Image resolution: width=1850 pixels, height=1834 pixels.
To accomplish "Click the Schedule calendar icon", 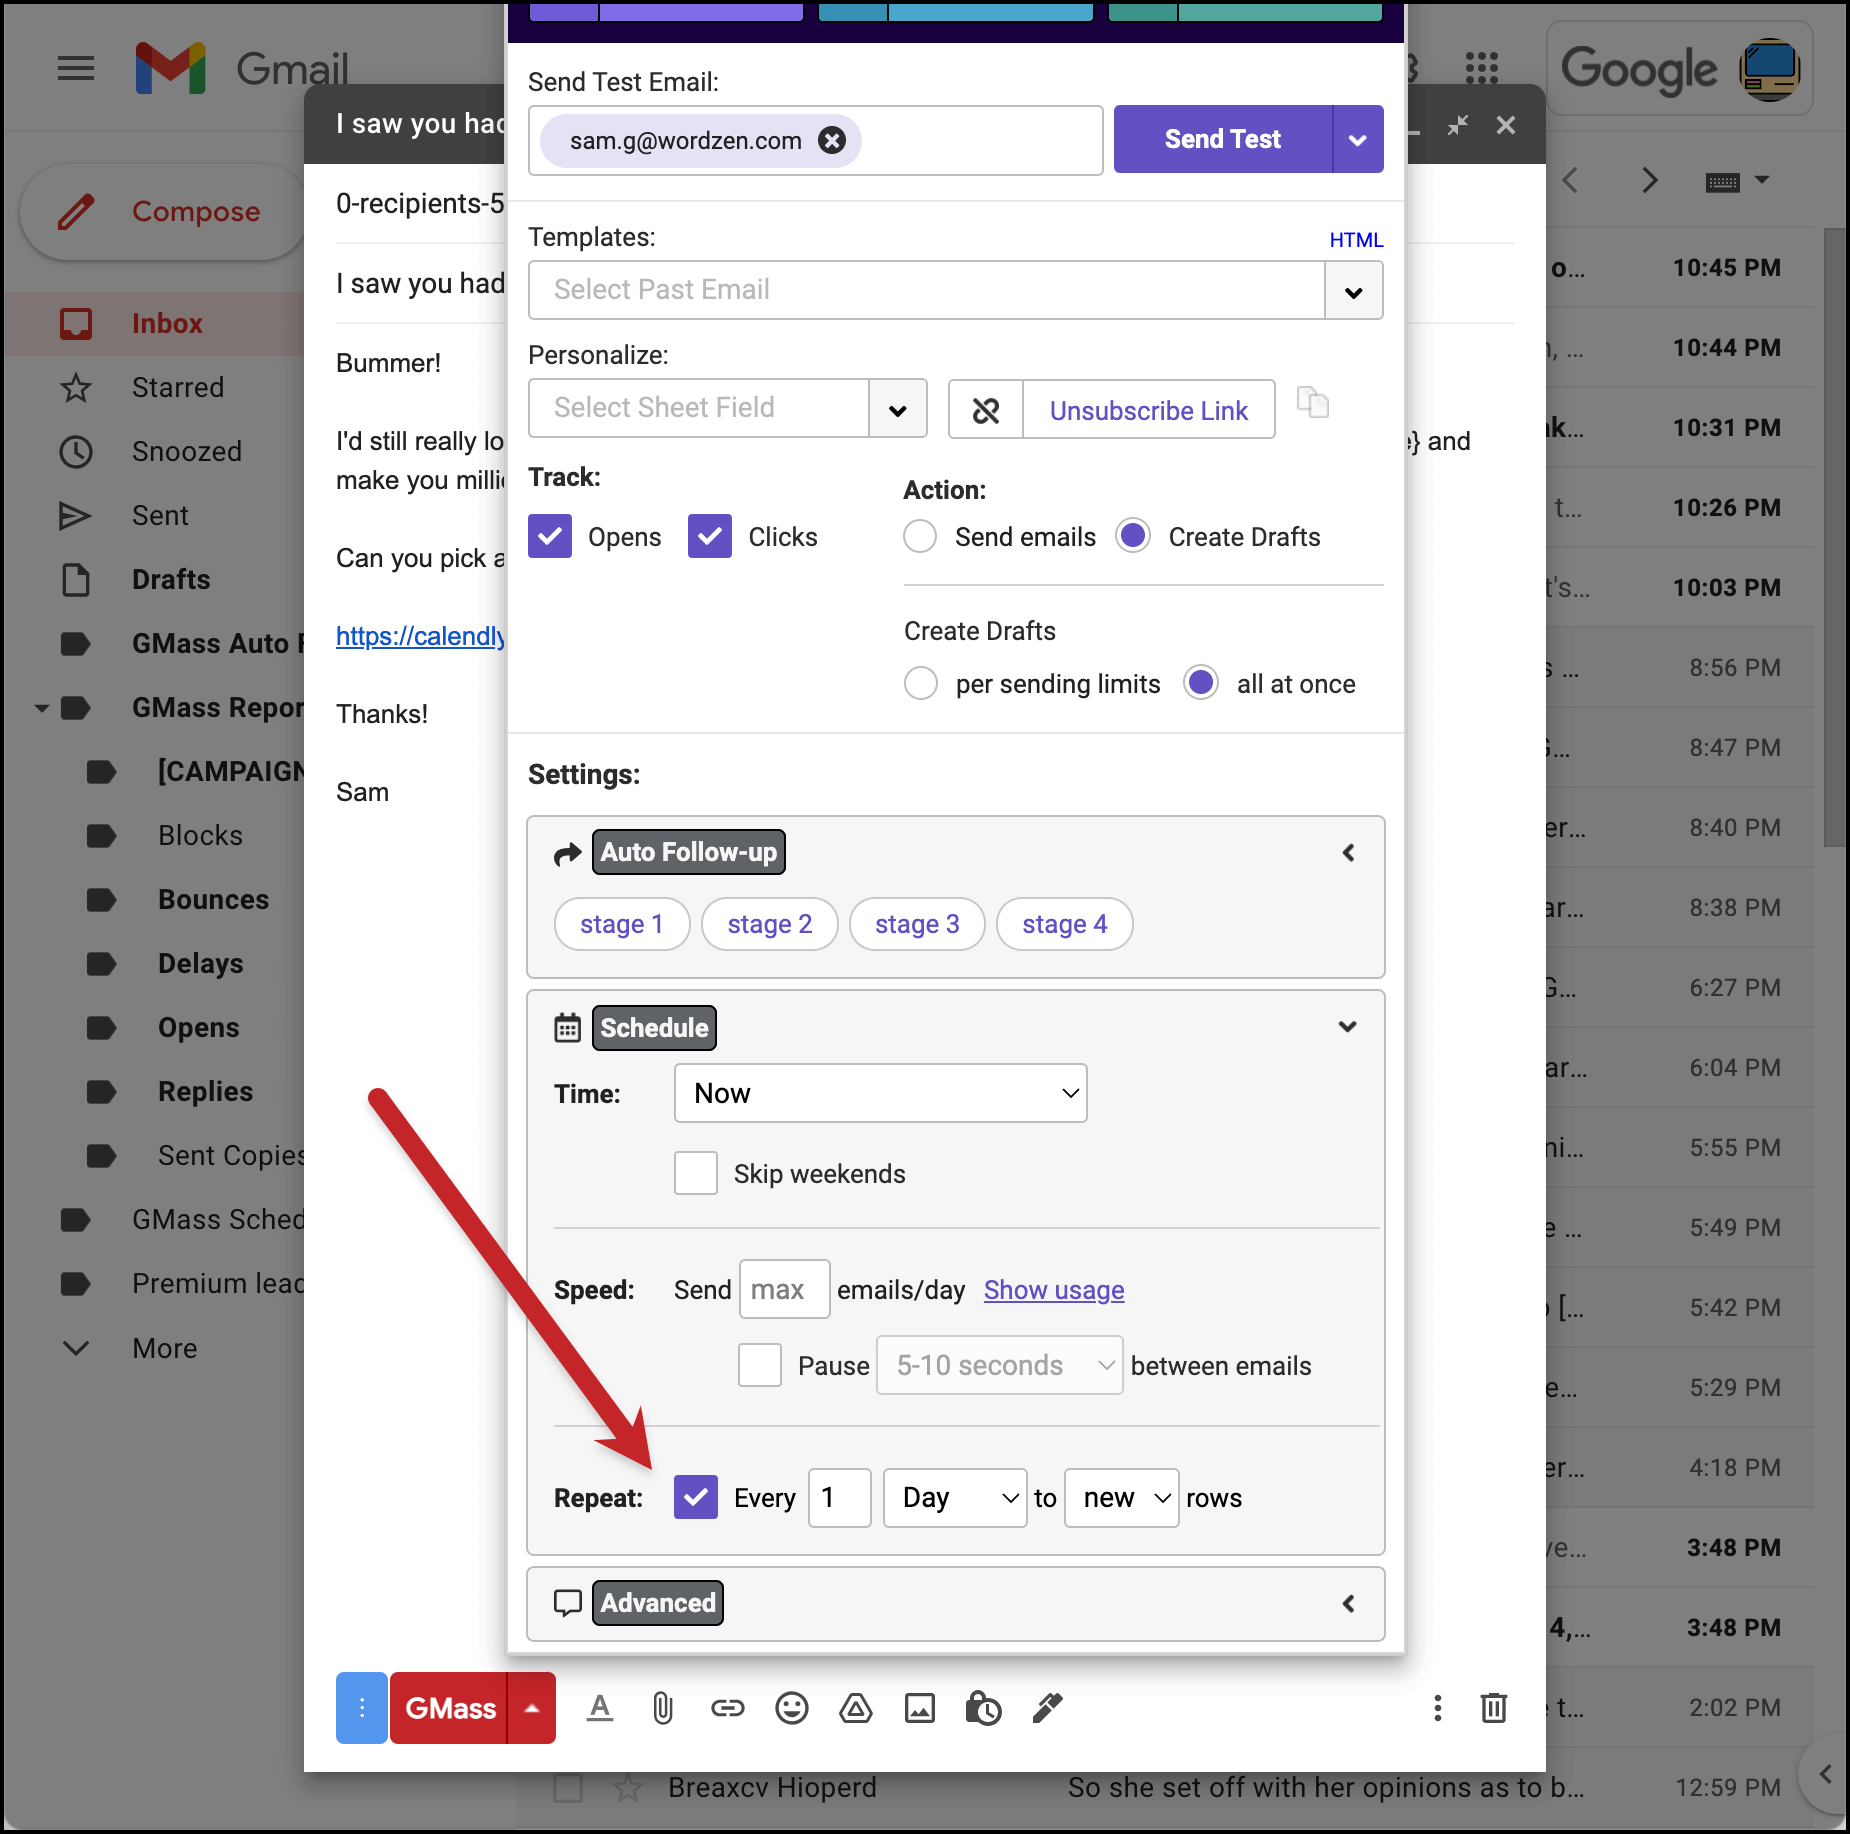I will (567, 1028).
